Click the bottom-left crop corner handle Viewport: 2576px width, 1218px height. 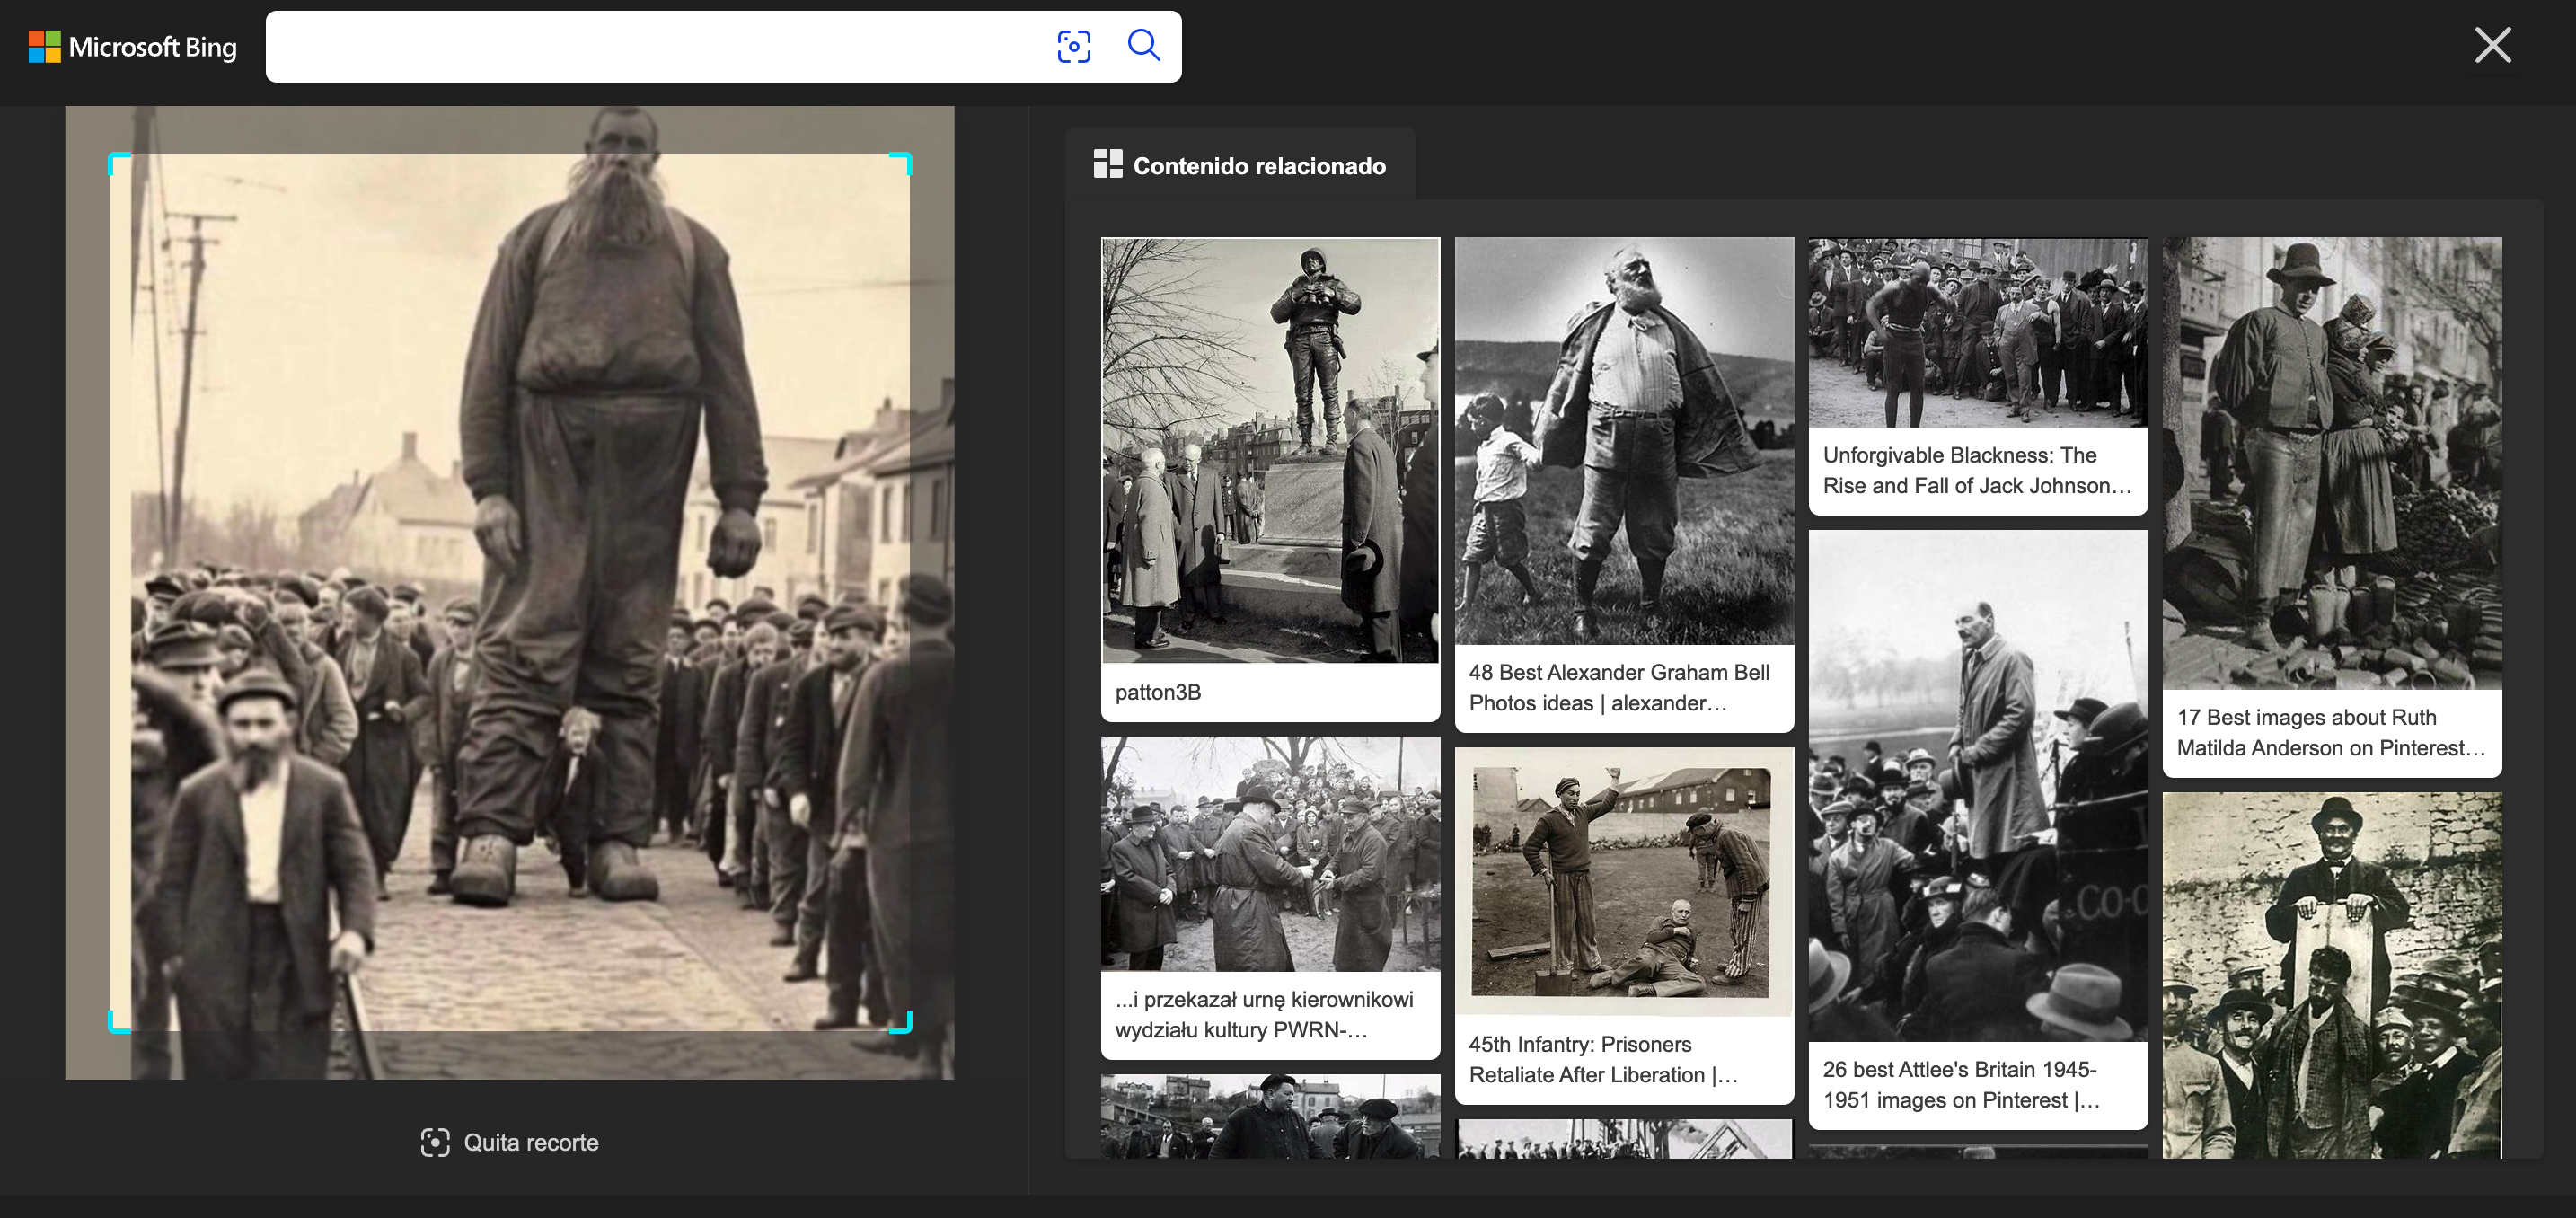point(114,1025)
